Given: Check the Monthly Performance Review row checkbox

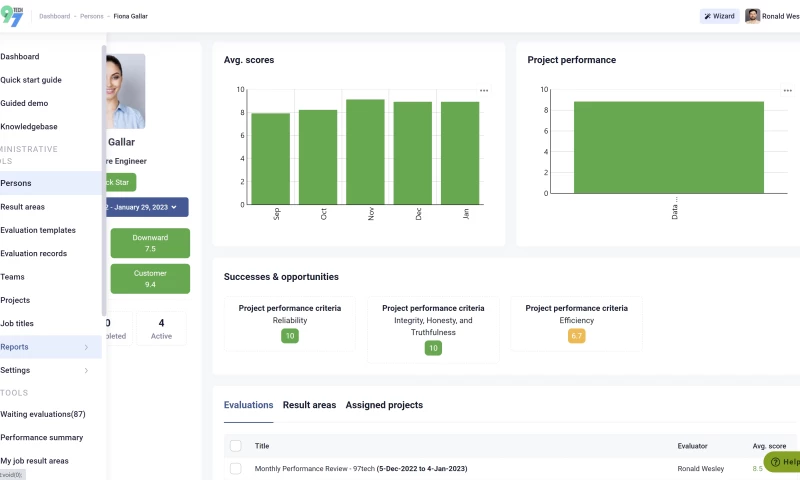Looking at the screenshot, I should (236, 468).
